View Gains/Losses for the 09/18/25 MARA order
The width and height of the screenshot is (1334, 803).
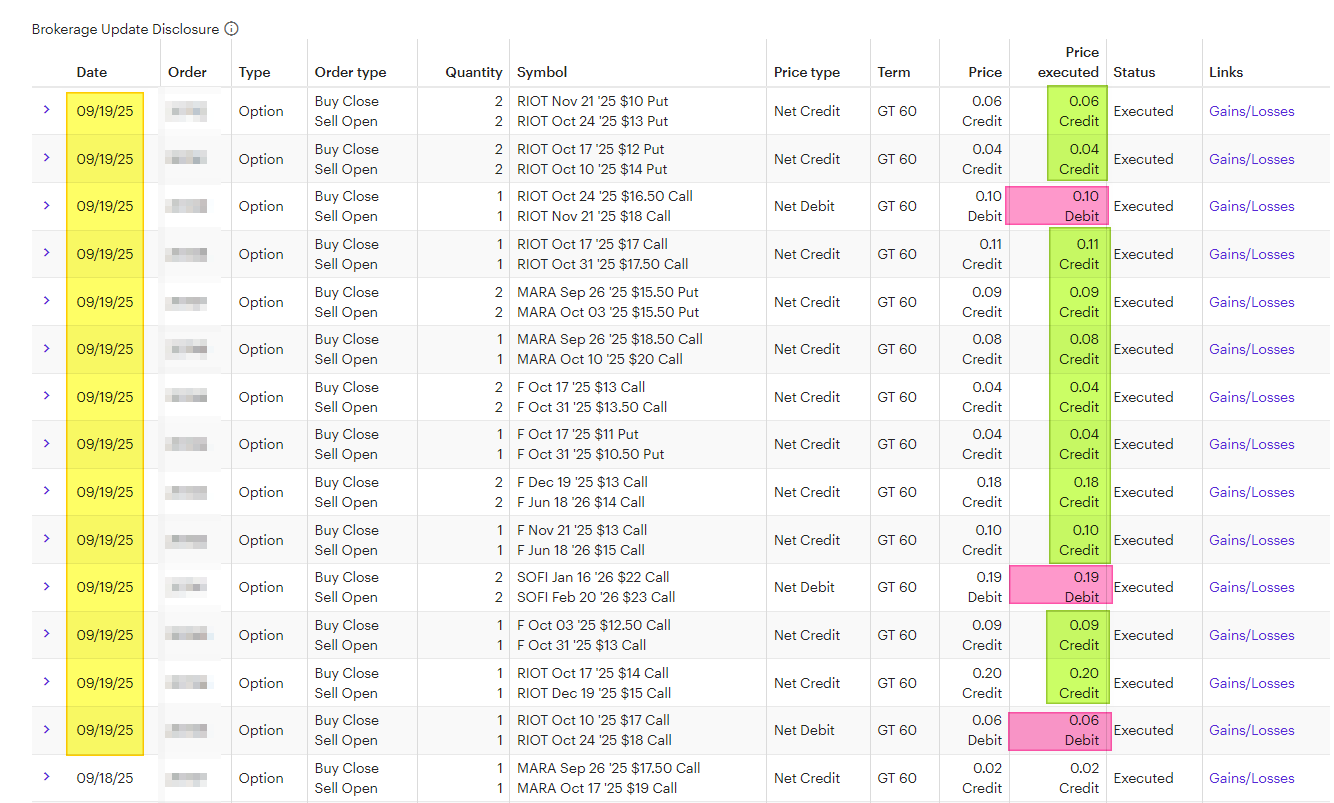pos(1251,778)
